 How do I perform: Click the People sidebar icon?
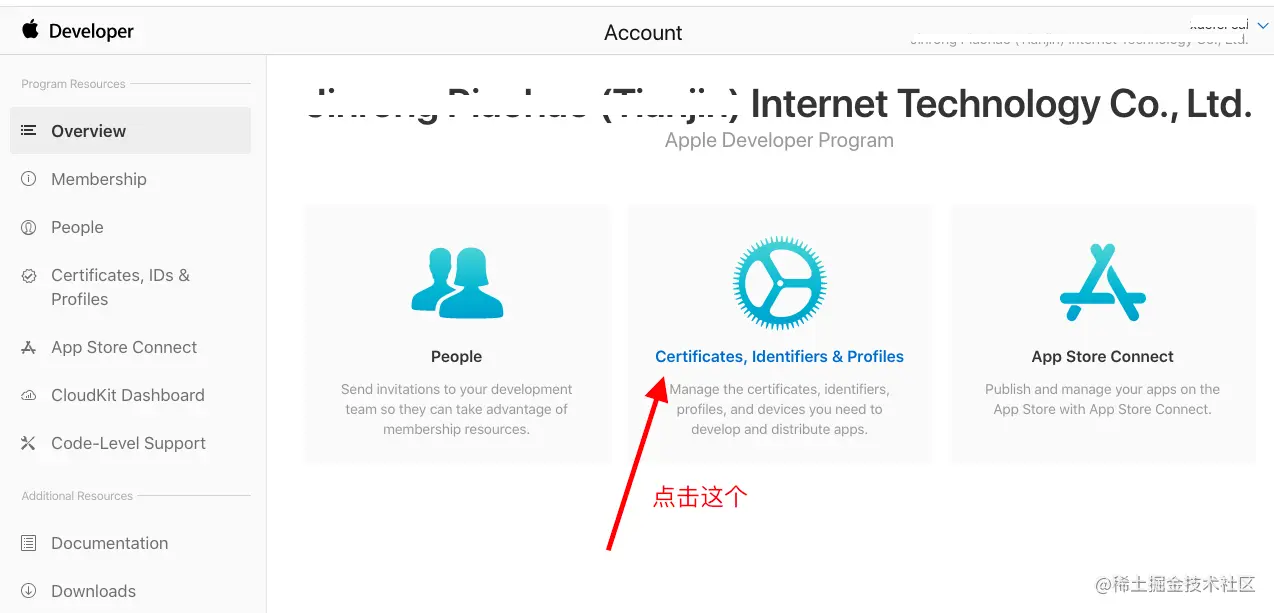(29, 227)
